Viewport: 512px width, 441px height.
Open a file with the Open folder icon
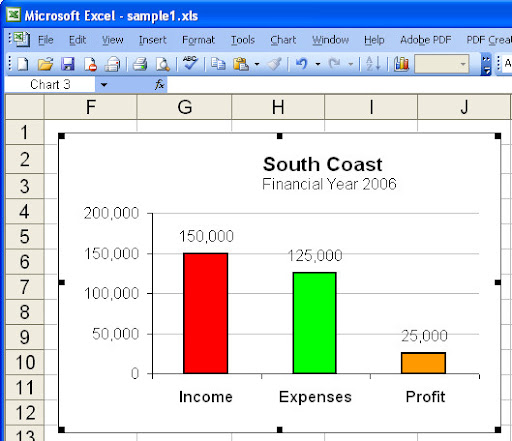click(45, 64)
